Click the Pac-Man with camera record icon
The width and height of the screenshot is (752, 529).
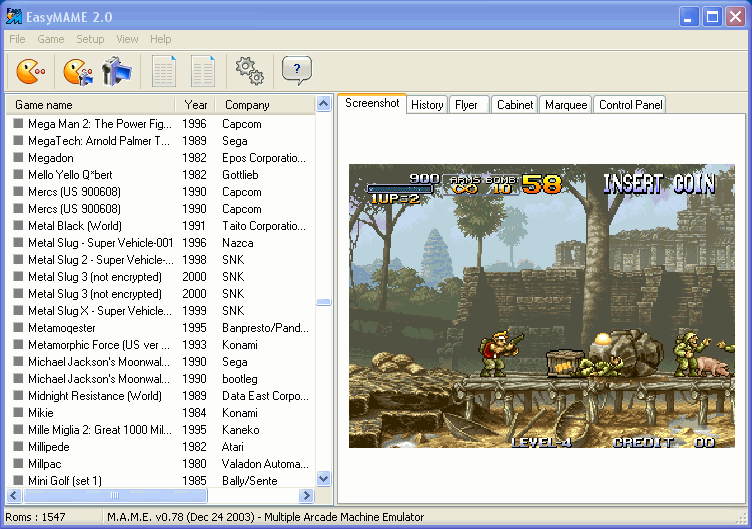pos(78,71)
